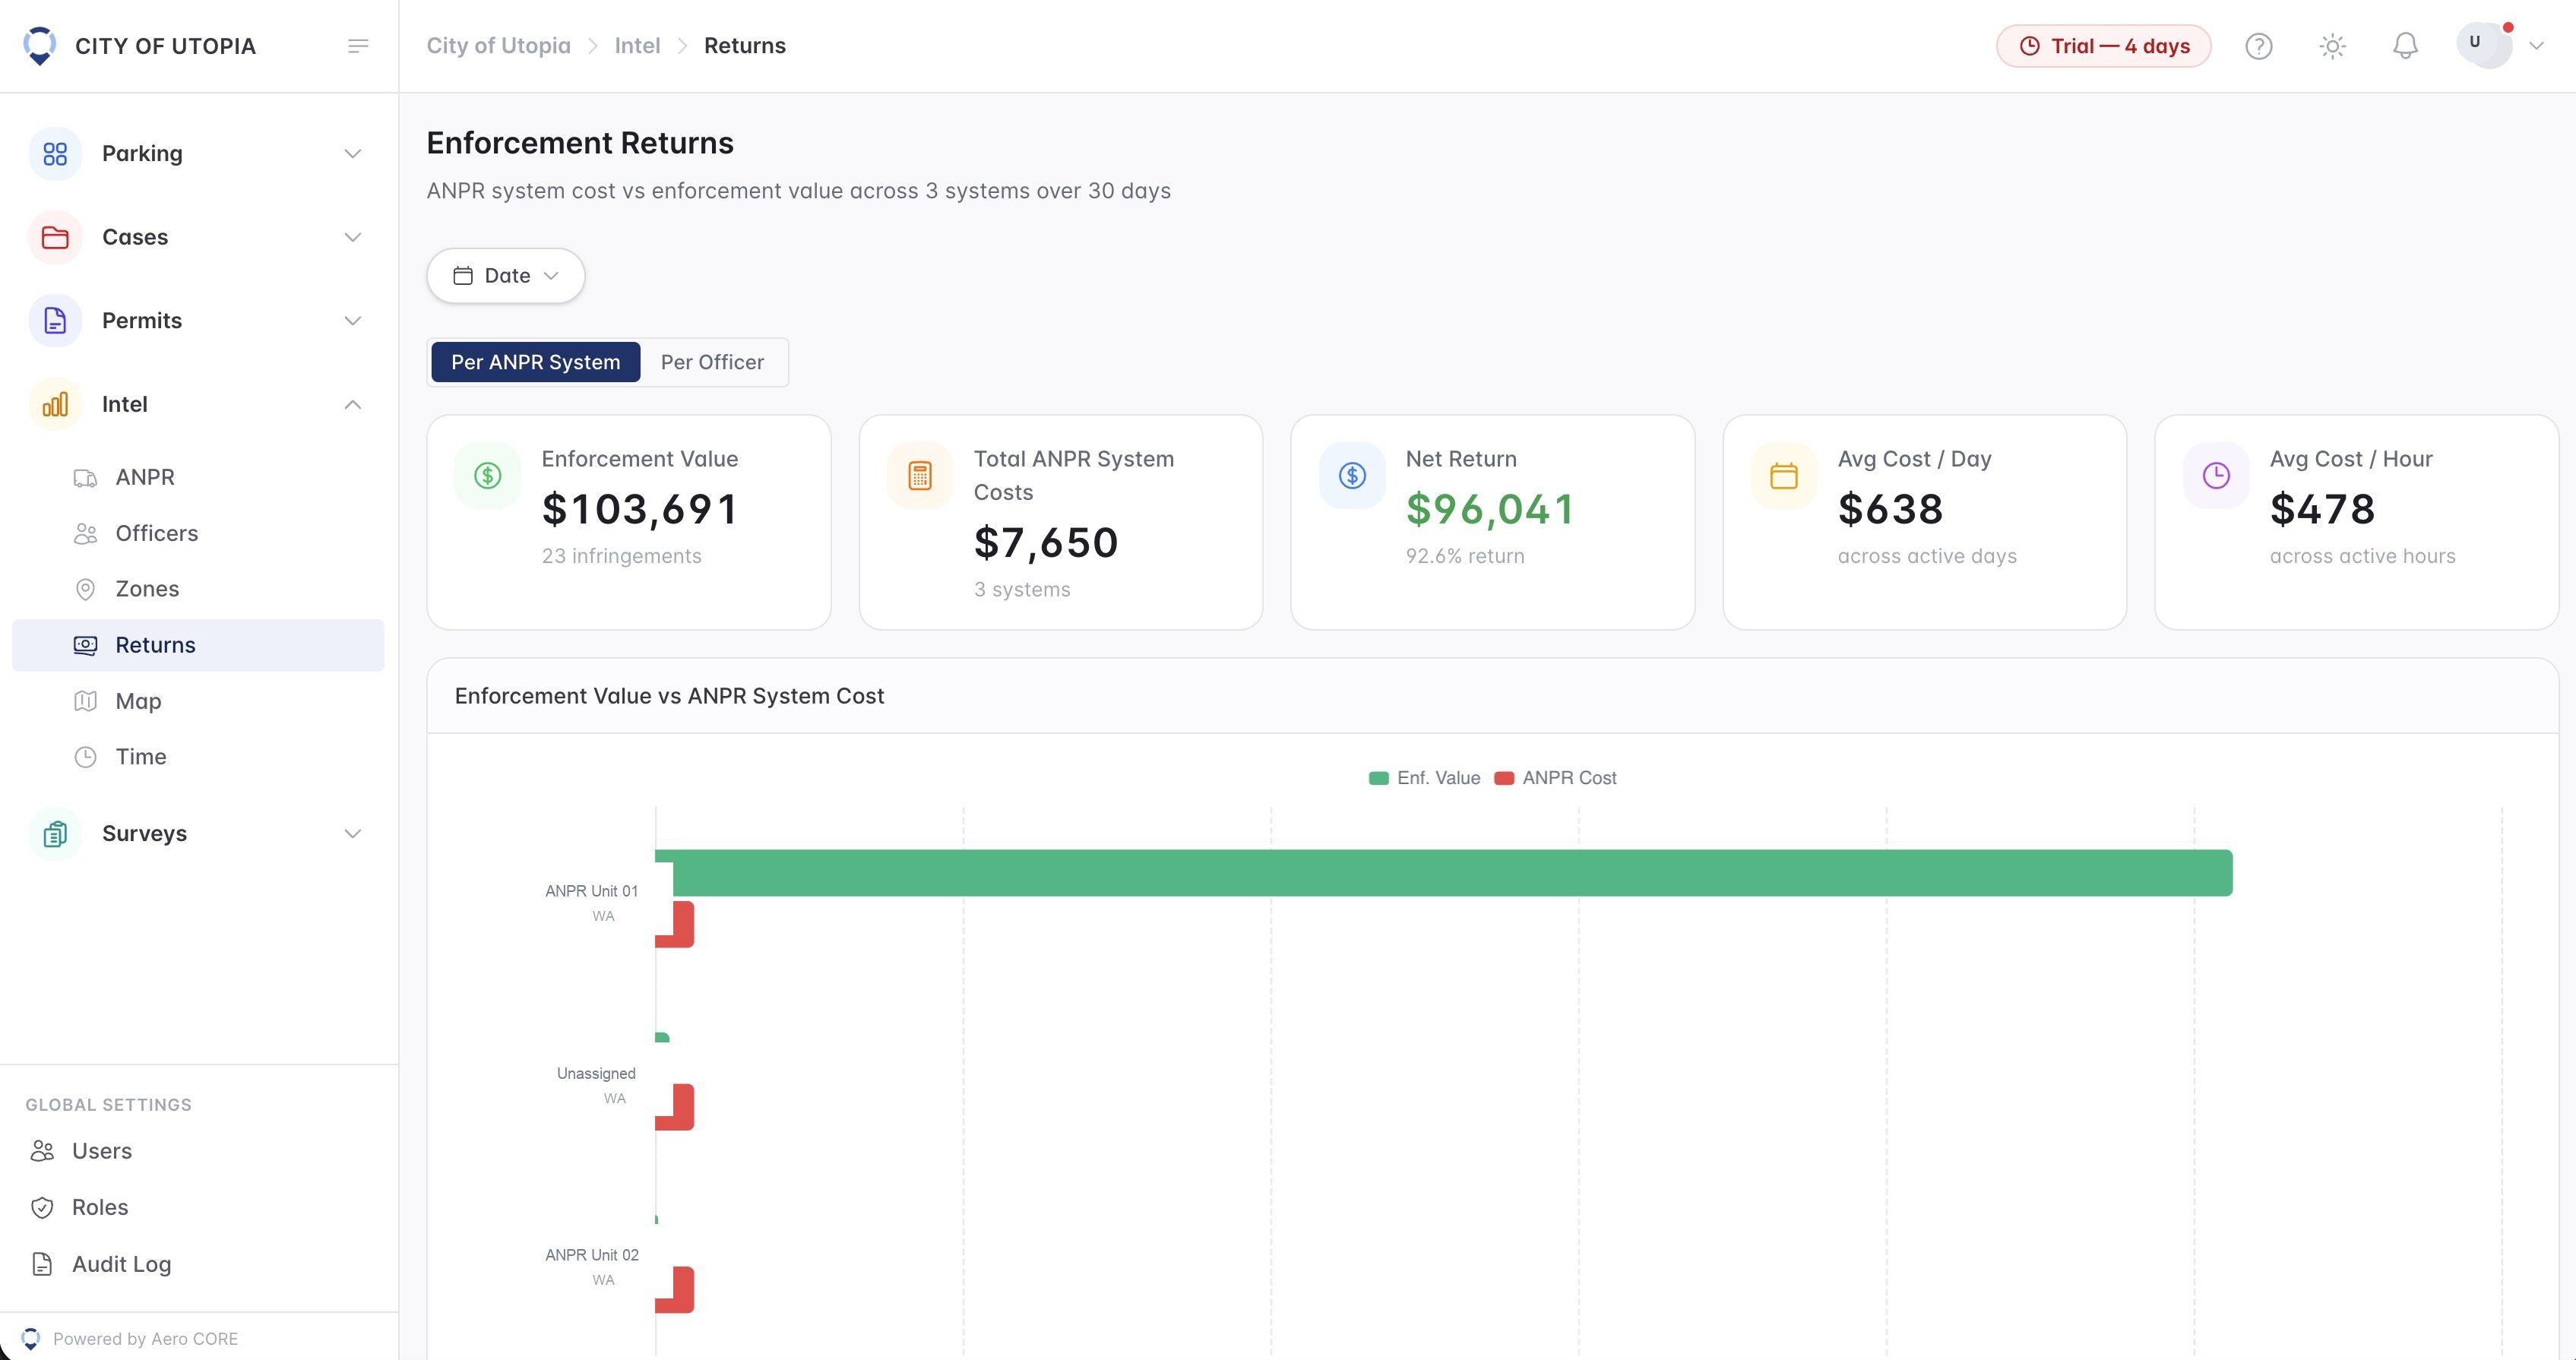Toggle Enf. Value legend series
Viewport: 2576px width, 1360px height.
[1424, 778]
